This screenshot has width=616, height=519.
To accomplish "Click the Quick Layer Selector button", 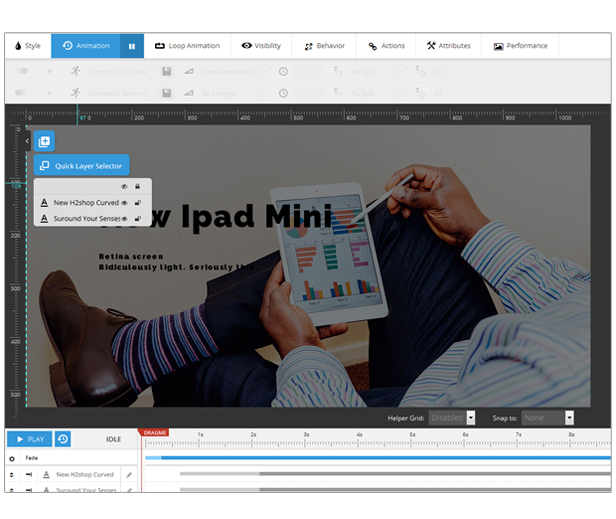I will 82,165.
